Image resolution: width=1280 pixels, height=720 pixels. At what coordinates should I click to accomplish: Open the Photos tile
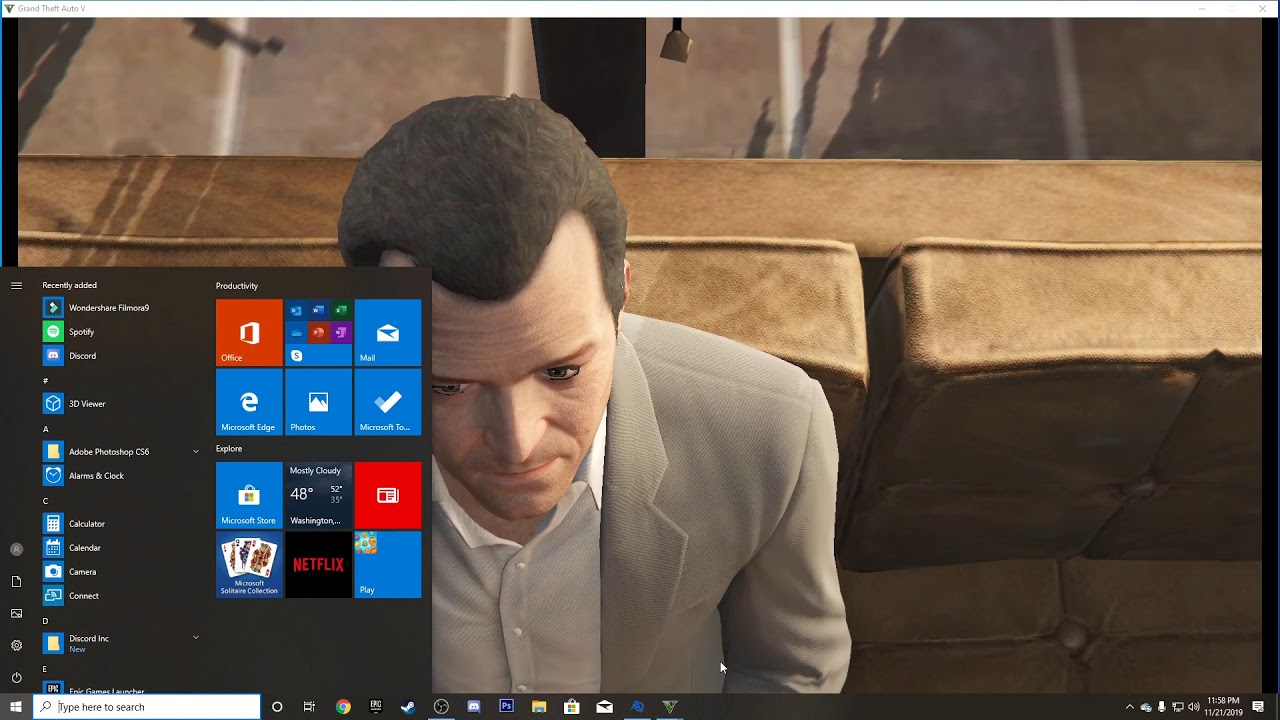(x=318, y=402)
